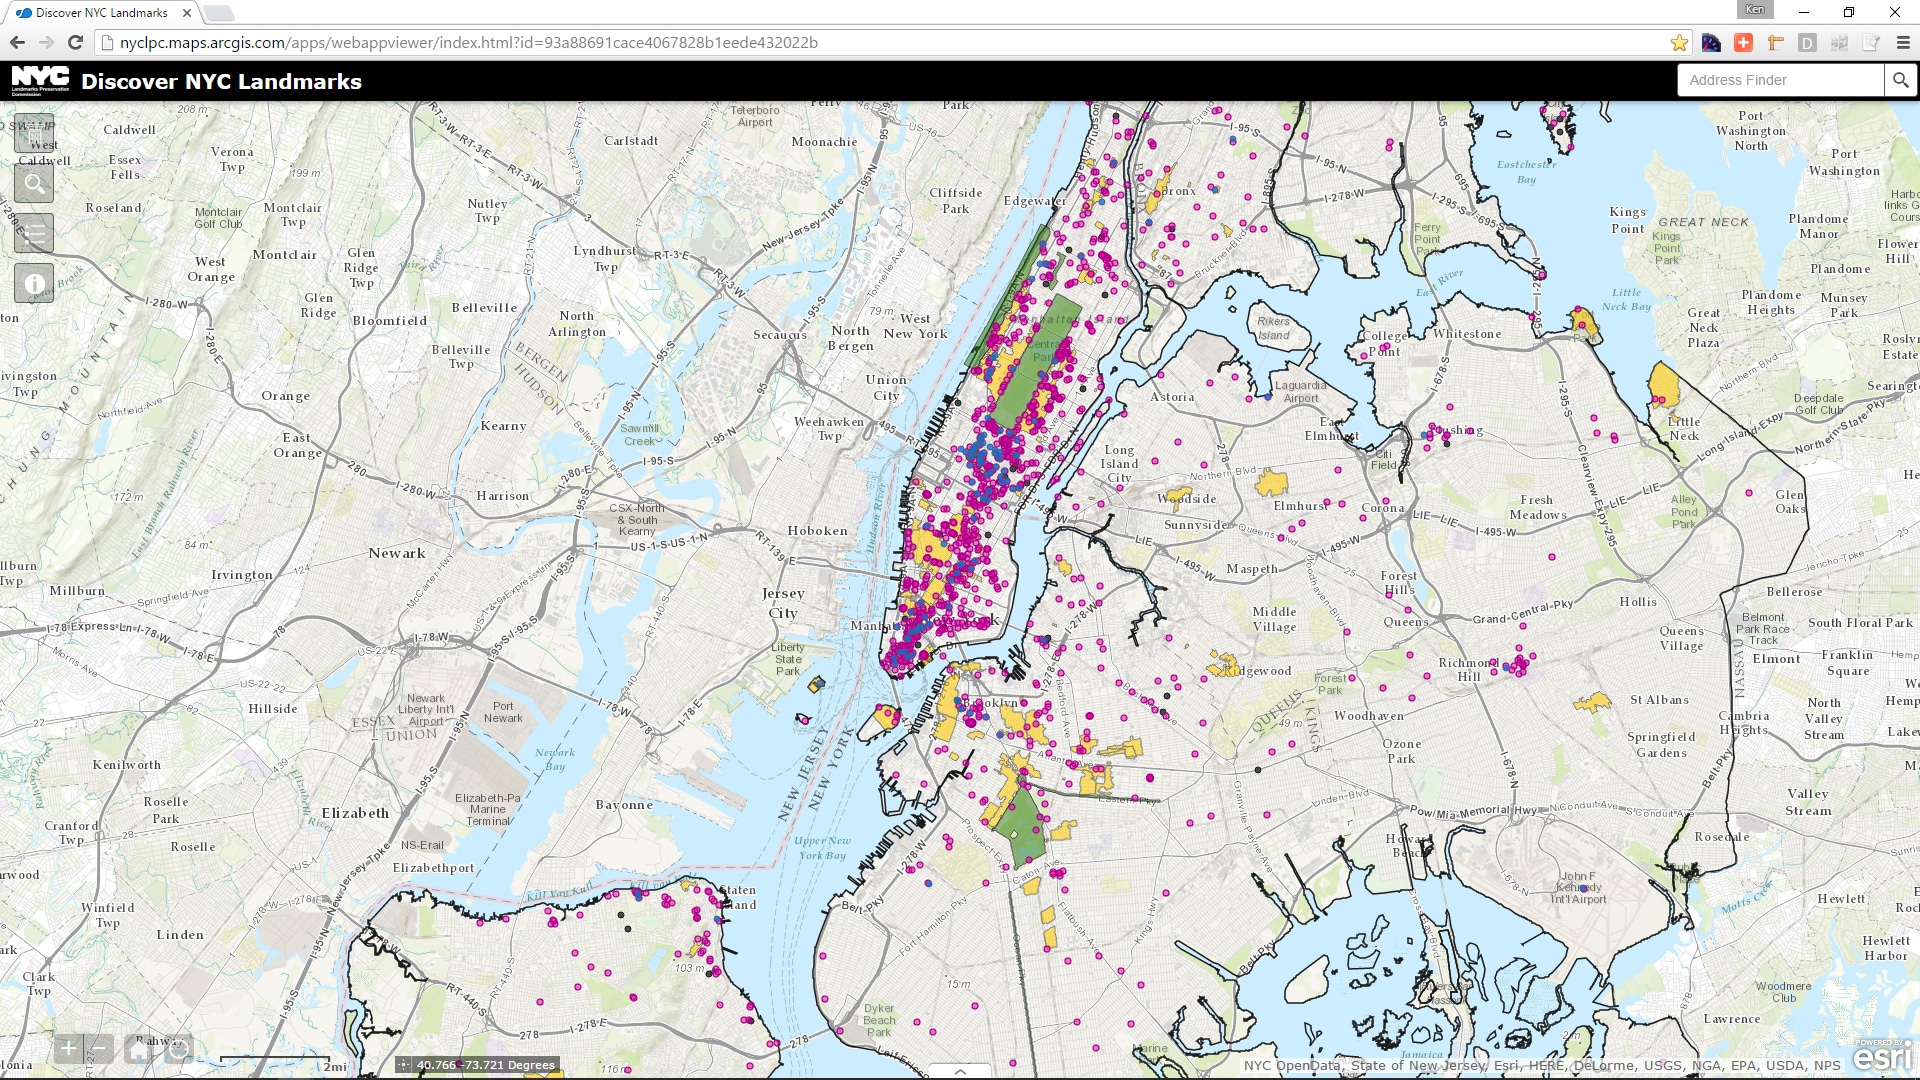
Task: Go forward in the browser
Action: (46, 42)
